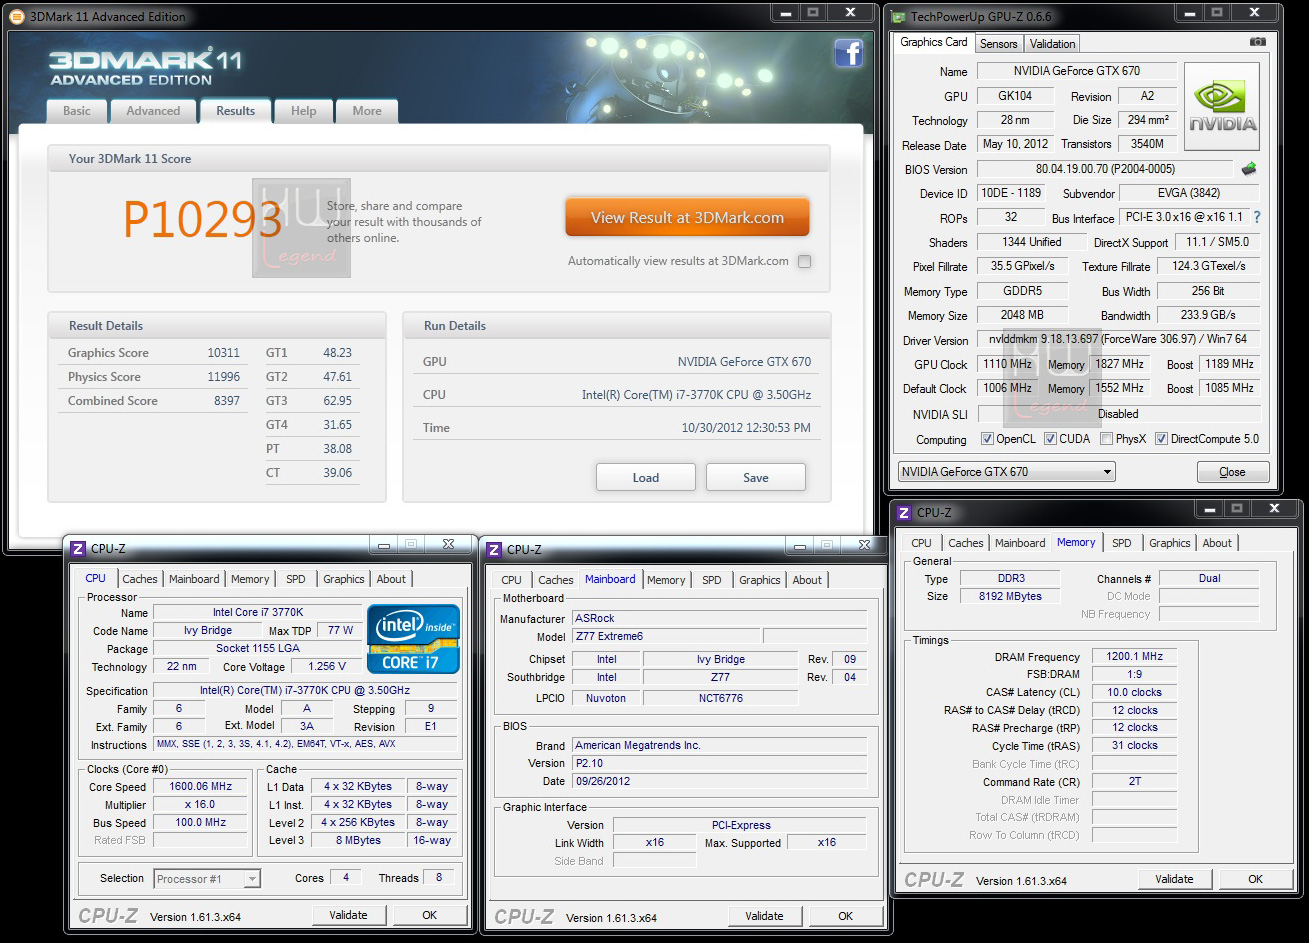Toggle the OpenCL checkbox in GPU-Z
The image size is (1309, 943).
[987, 439]
